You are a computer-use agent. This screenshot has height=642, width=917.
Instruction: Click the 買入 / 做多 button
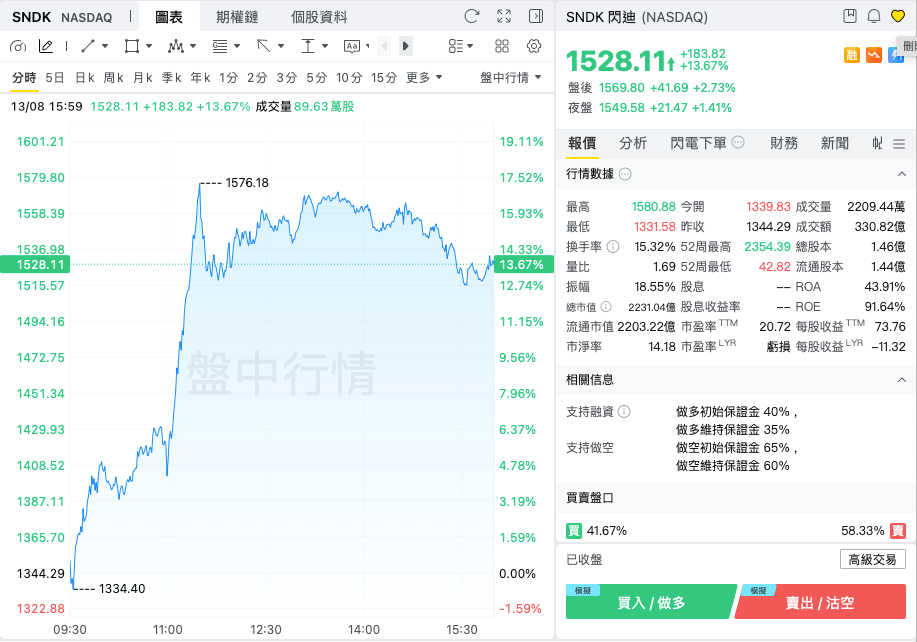click(x=651, y=602)
